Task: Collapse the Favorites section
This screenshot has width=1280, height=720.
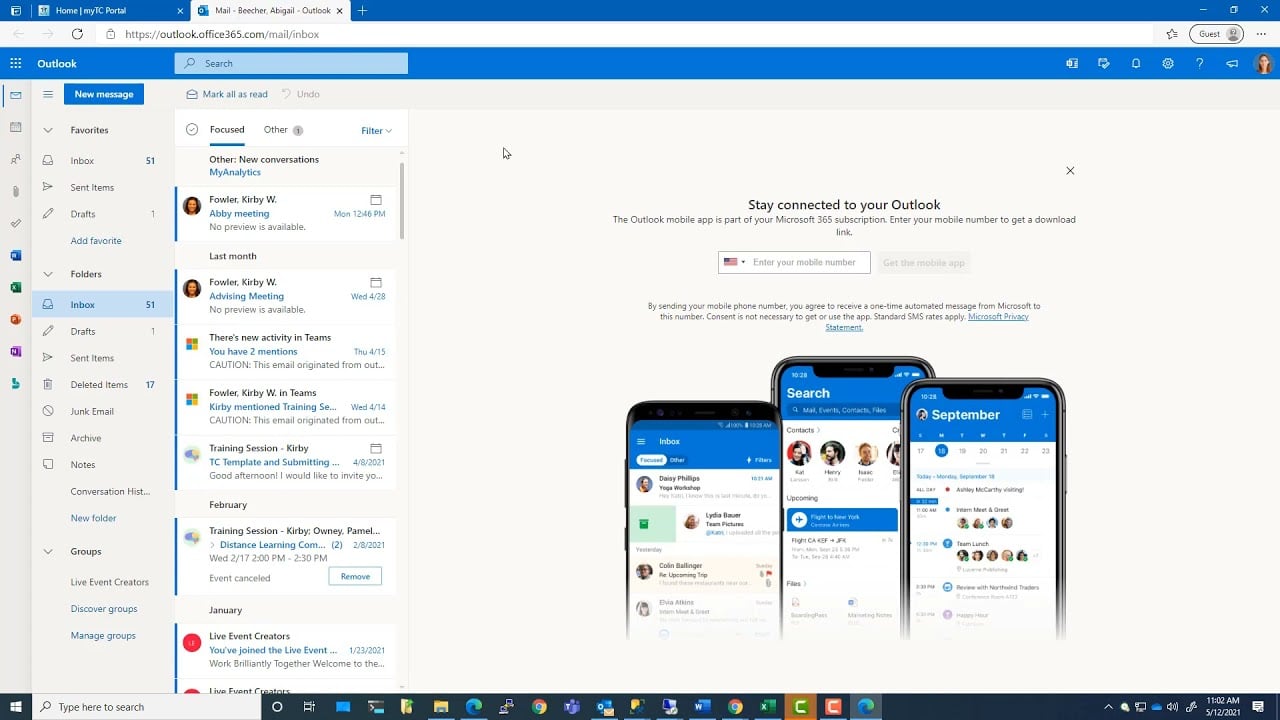Action: pyautogui.click(x=47, y=130)
